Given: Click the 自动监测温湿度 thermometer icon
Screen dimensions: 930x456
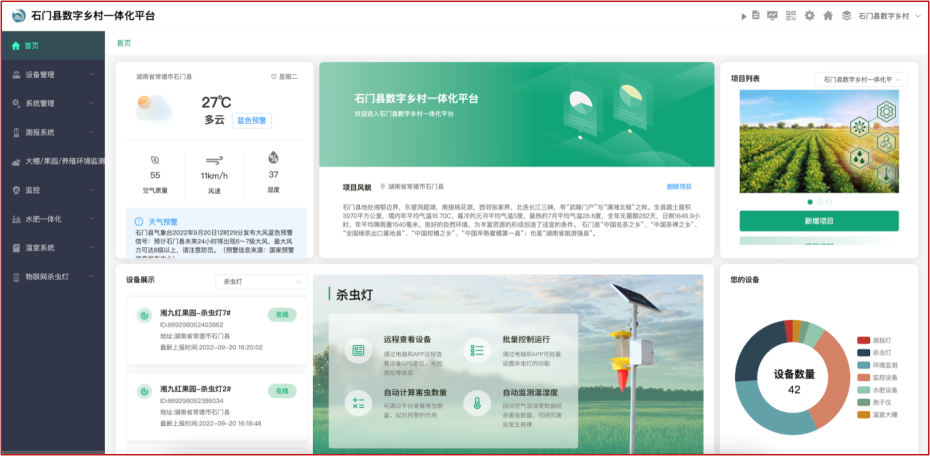Looking at the screenshot, I should [477, 403].
